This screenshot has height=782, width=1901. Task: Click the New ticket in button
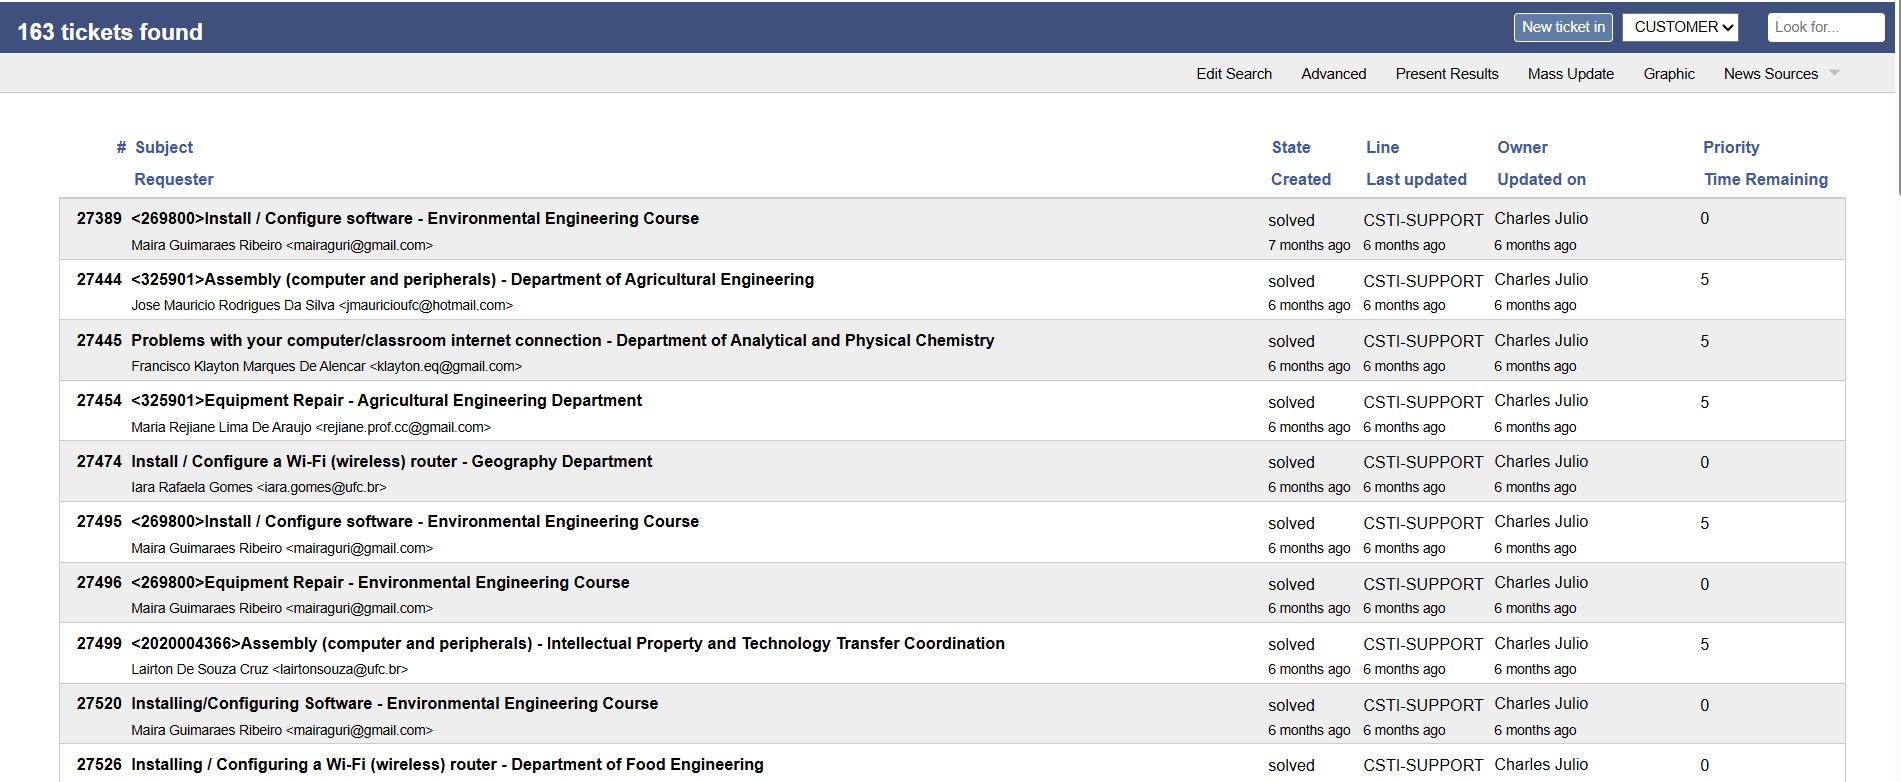tap(1562, 27)
